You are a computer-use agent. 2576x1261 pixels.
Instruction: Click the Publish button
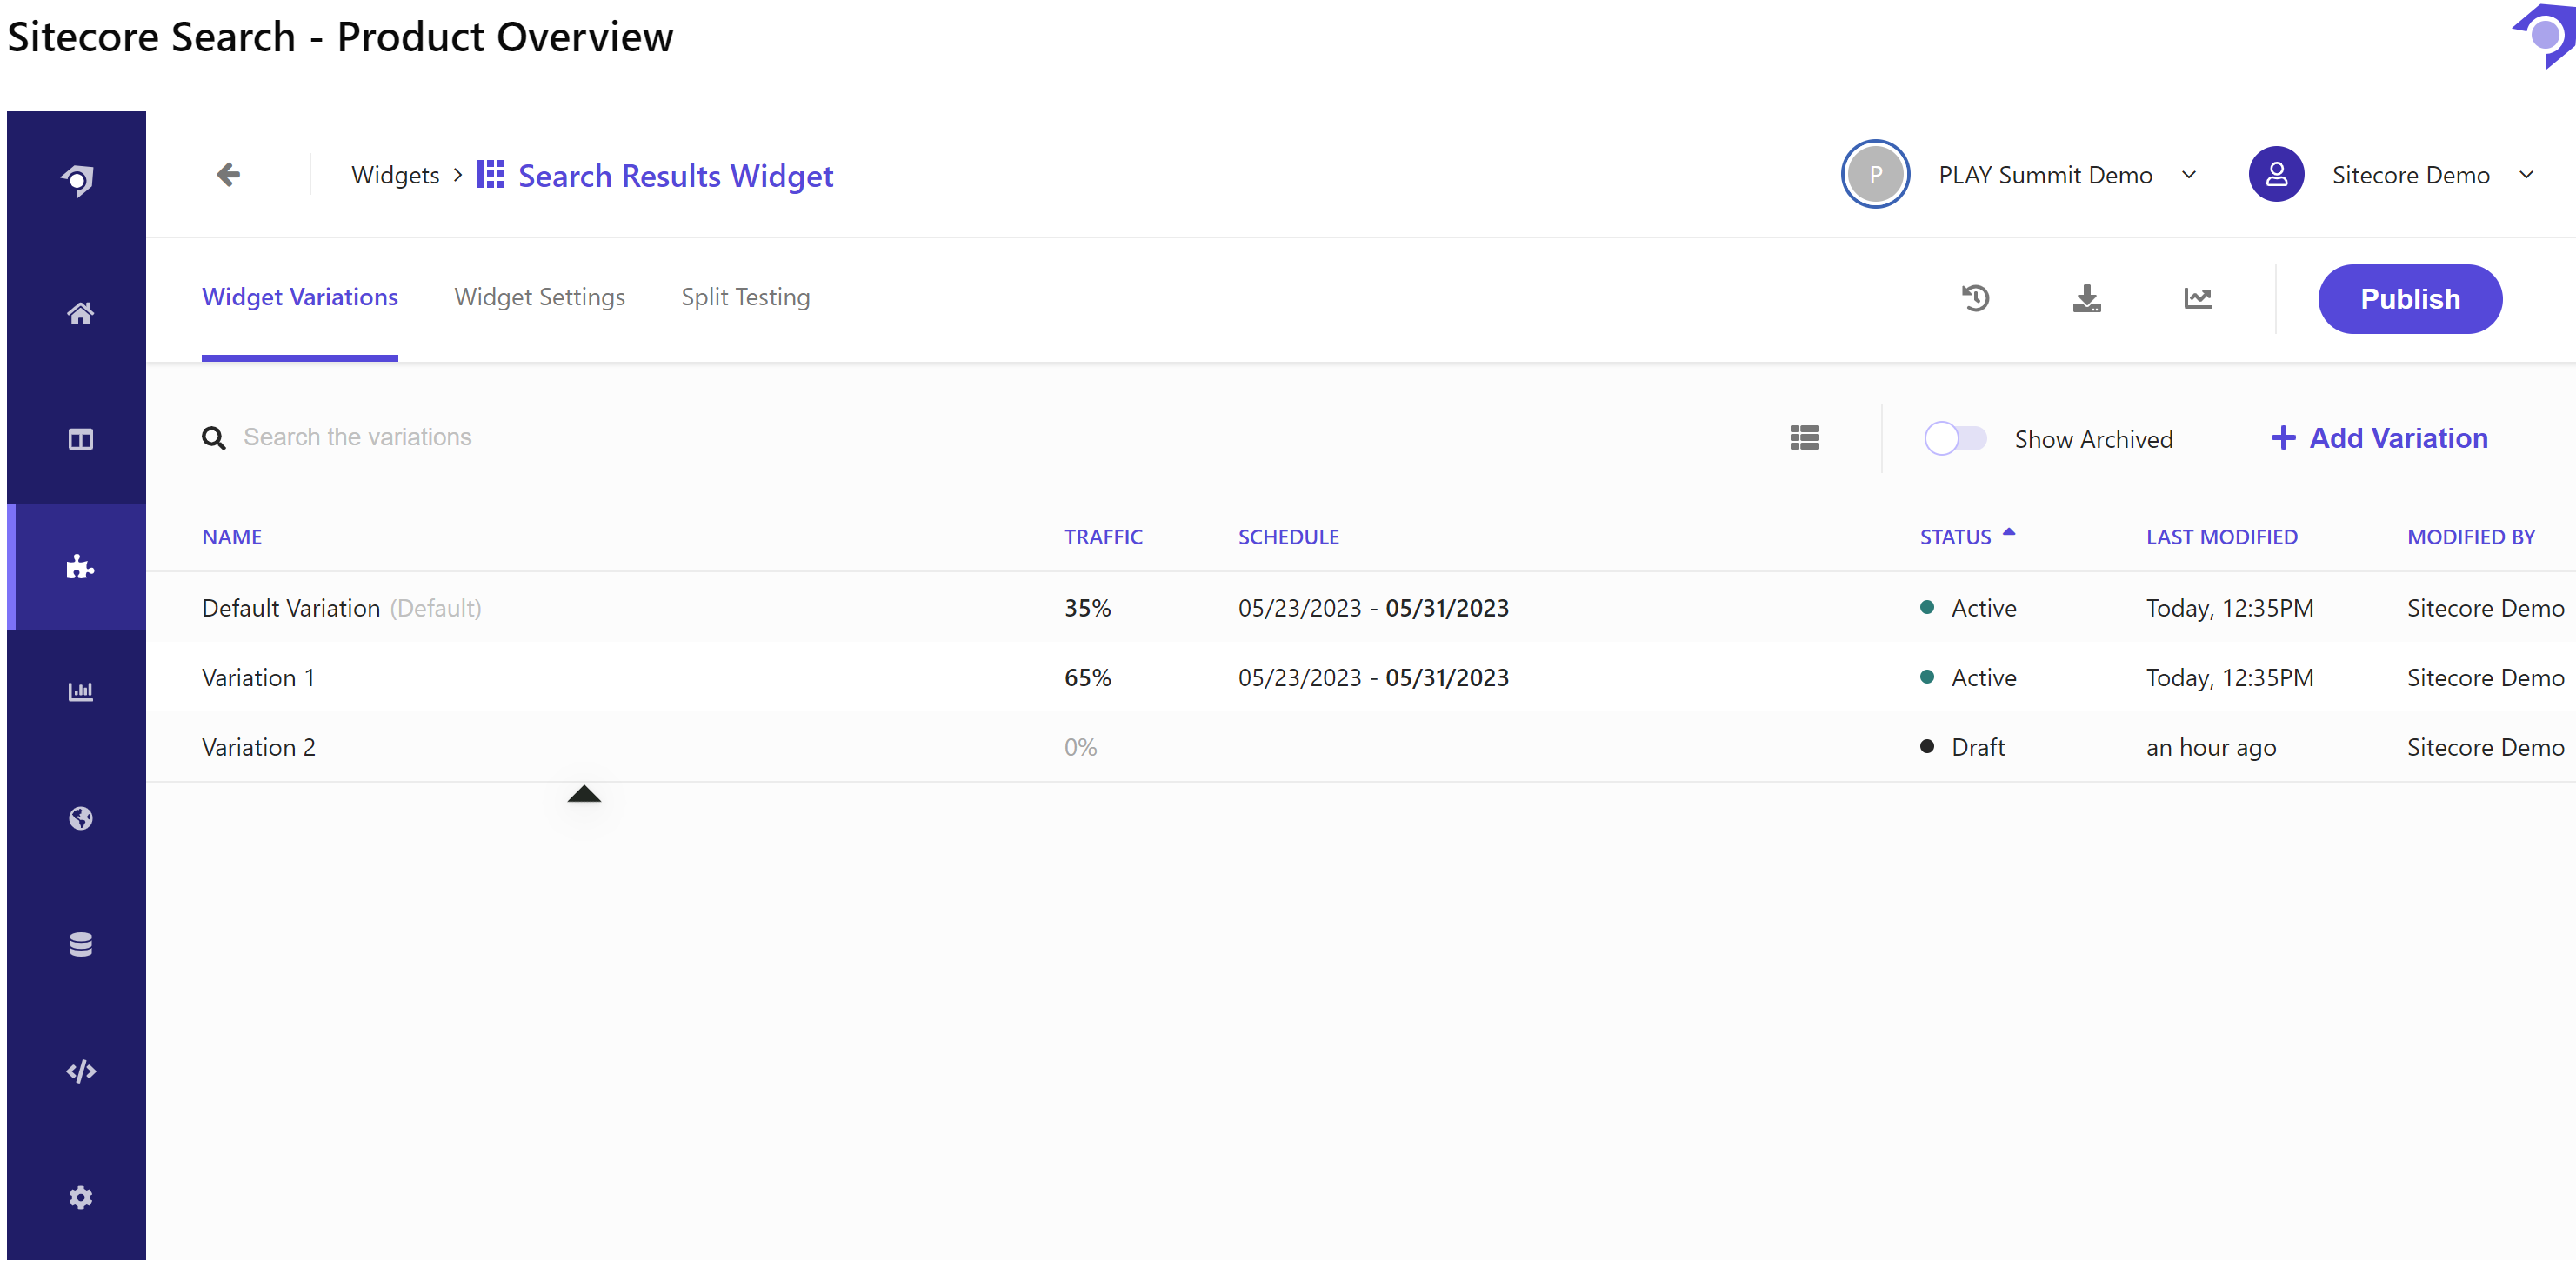pos(2409,299)
